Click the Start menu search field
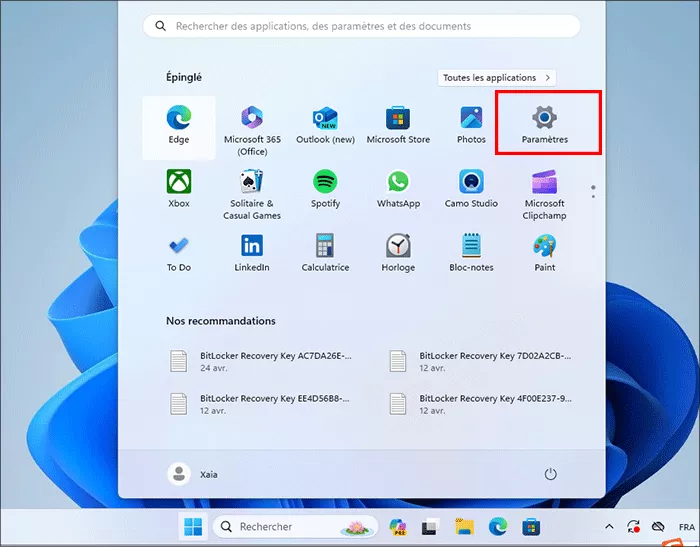This screenshot has width=700, height=547. point(360,26)
